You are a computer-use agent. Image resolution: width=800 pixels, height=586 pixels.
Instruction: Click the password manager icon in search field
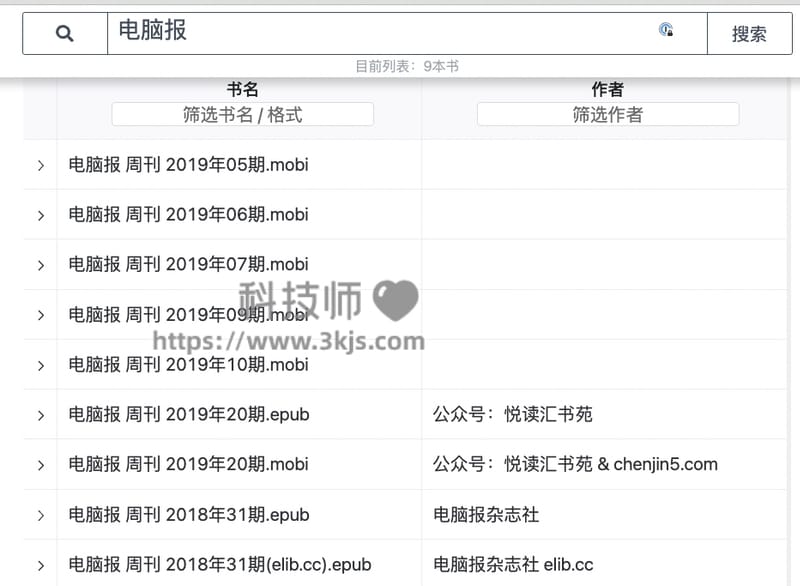point(666,30)
